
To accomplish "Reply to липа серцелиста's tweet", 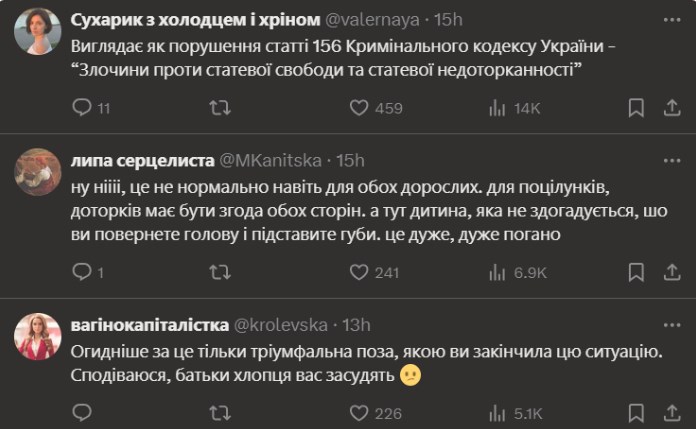I will [x=84, y=272].
